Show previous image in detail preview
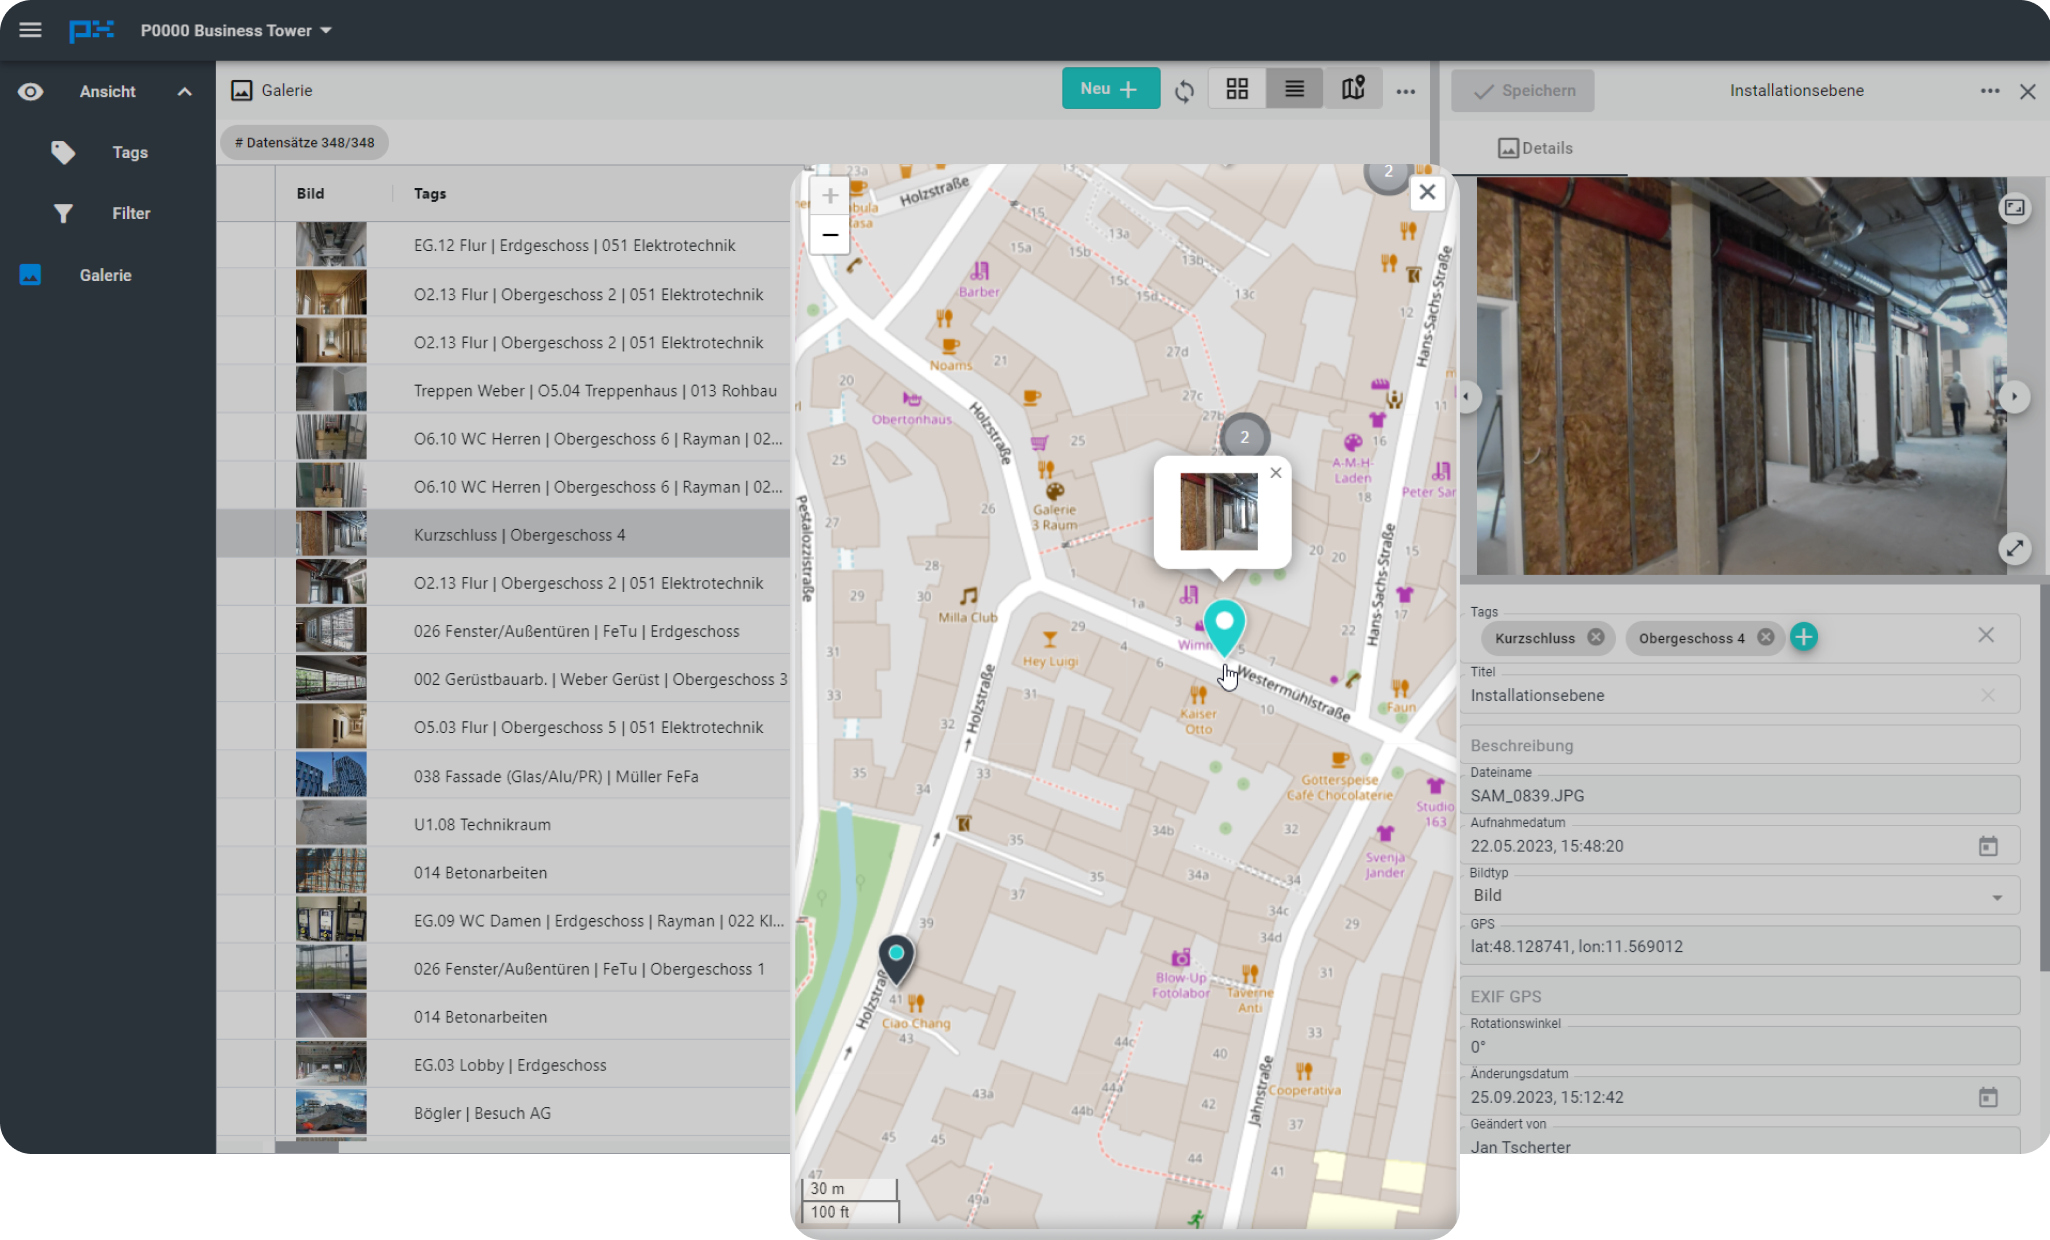 1466,396
